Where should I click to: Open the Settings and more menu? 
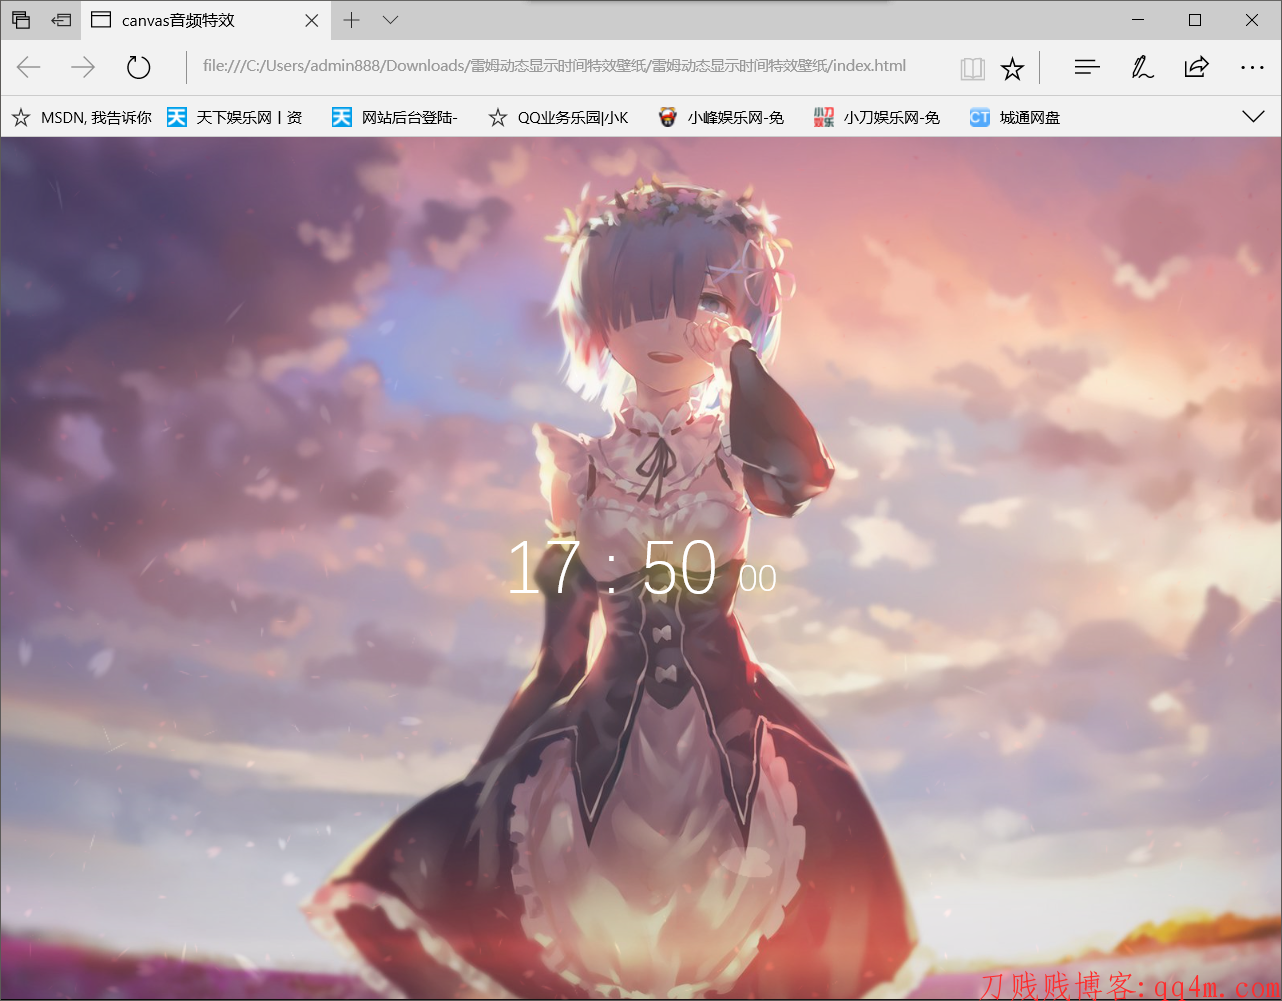tap(1252, 67)
